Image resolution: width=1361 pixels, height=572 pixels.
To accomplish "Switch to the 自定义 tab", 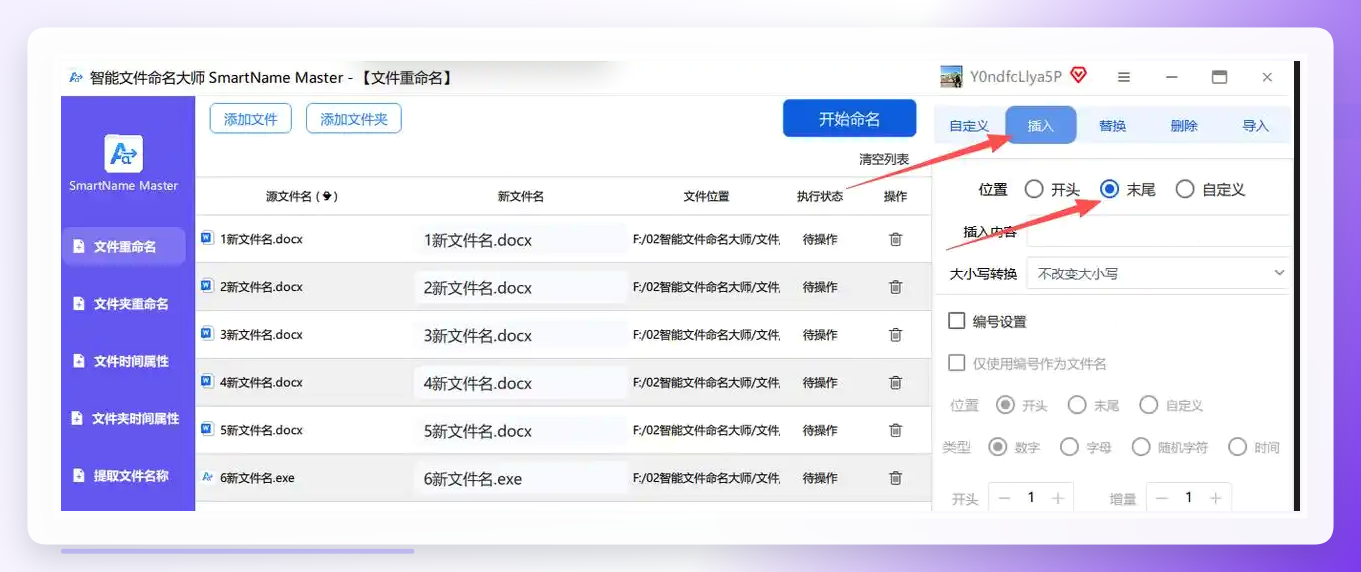I will (x=969, y=126).
